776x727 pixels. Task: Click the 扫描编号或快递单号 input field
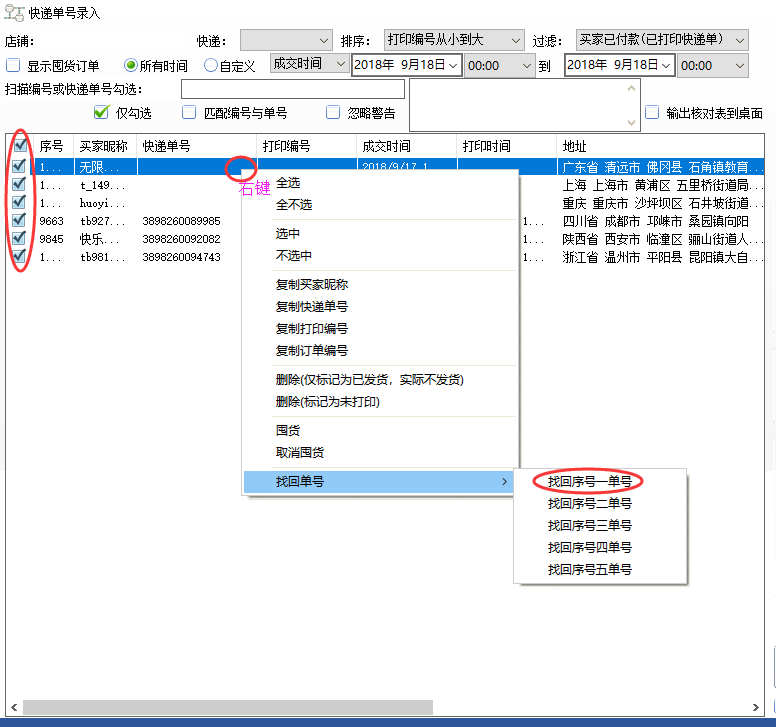292,90
